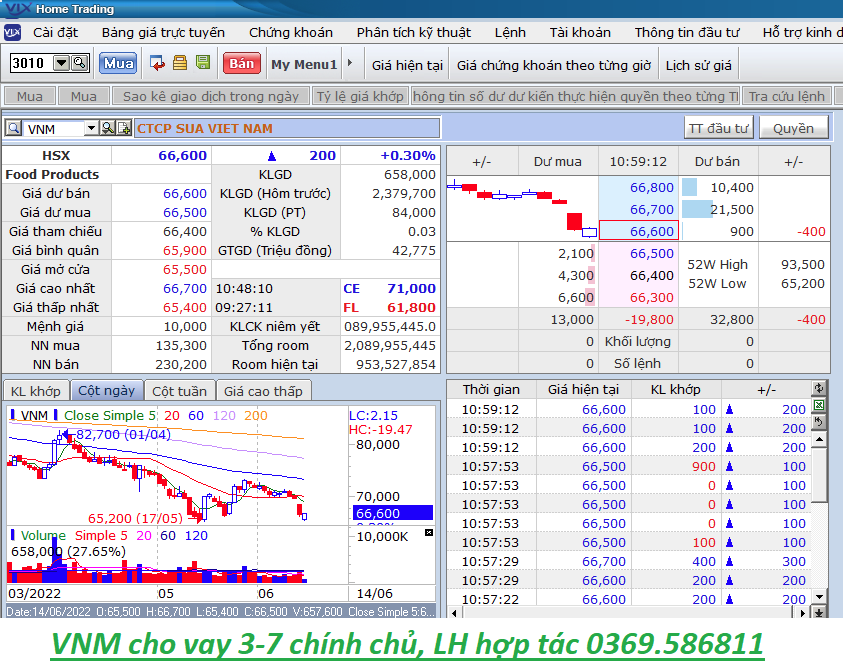Click the KL khớp column header in the trade list
This screenshot has height=670, width=843.
[675, 389]
